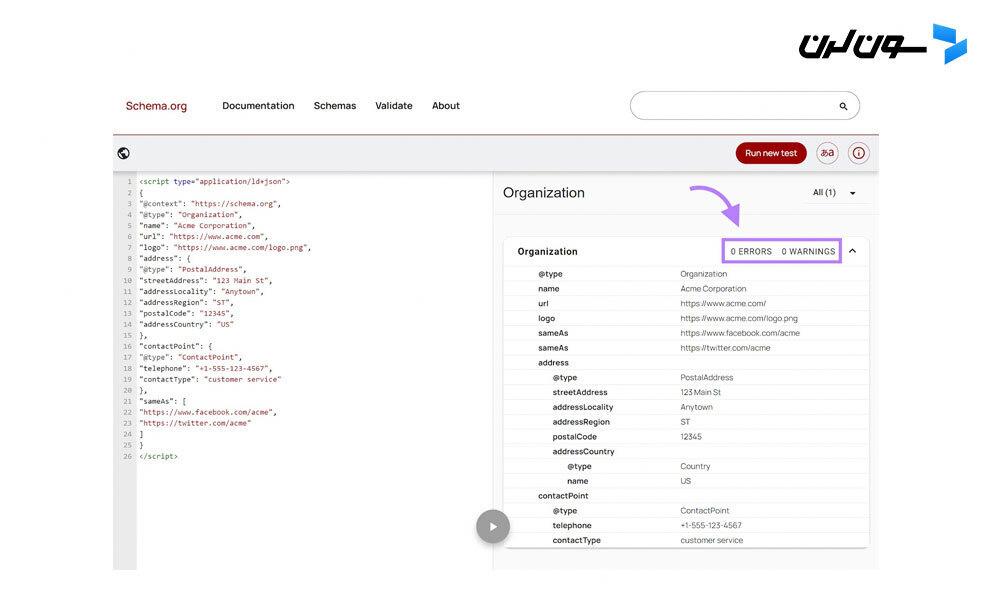
Task: Click the telephone property label
Action: [572, 525]
